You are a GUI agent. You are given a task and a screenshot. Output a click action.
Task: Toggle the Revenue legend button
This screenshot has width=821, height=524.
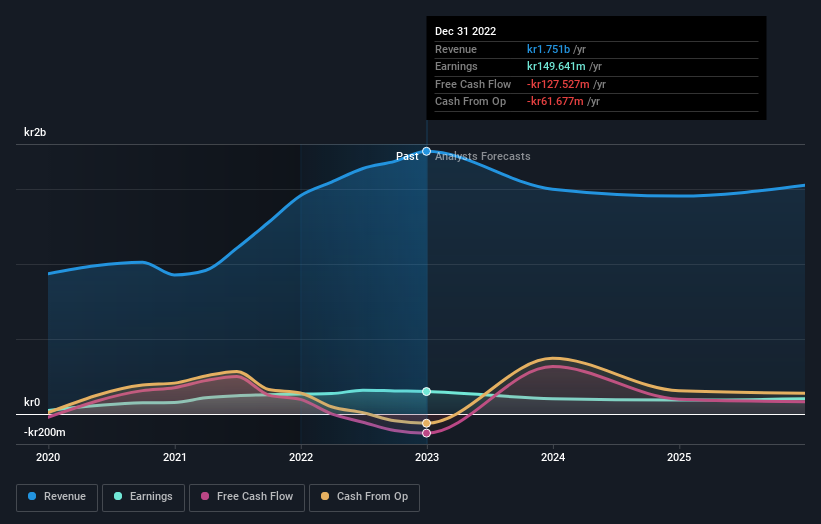pos(57,497)
